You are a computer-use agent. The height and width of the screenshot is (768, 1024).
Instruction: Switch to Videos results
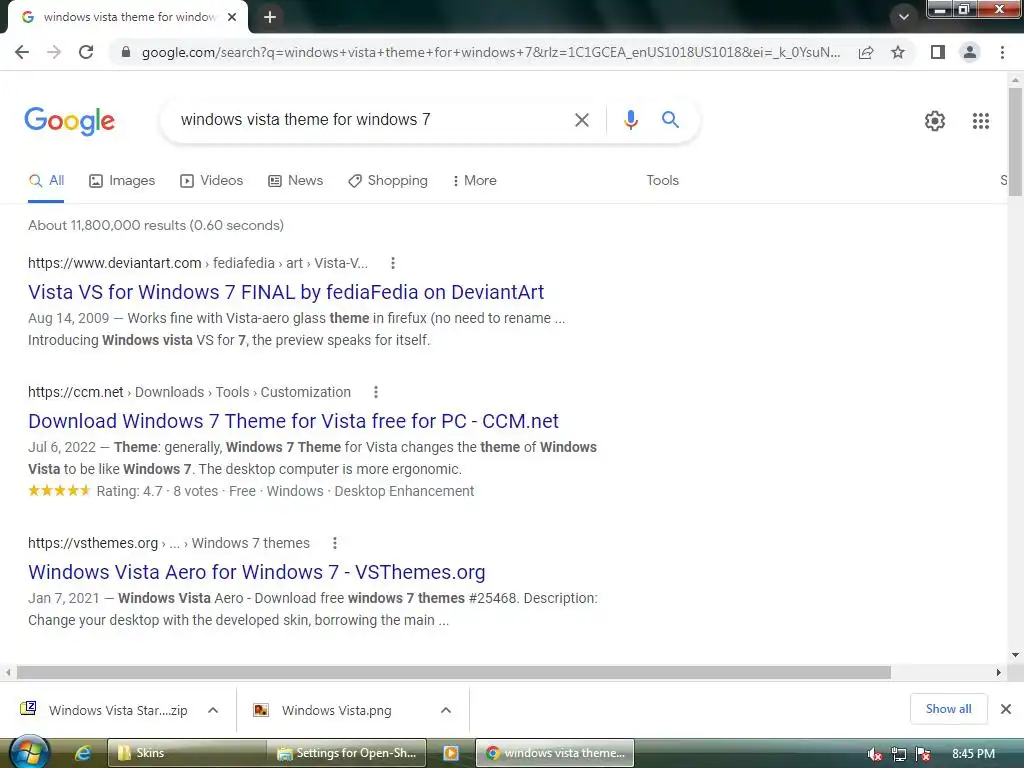click(x=212, y=181)
